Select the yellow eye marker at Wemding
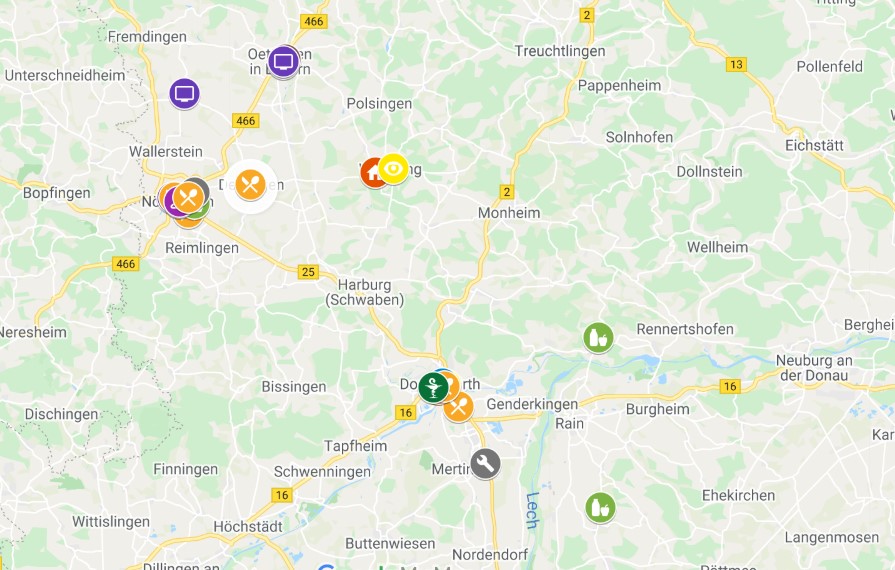Screen dimensions: 895x570 (x=393, y=168)
